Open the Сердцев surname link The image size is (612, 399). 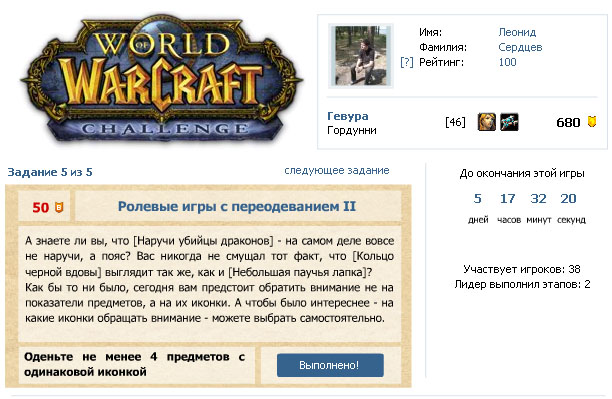tap(520, 47)
